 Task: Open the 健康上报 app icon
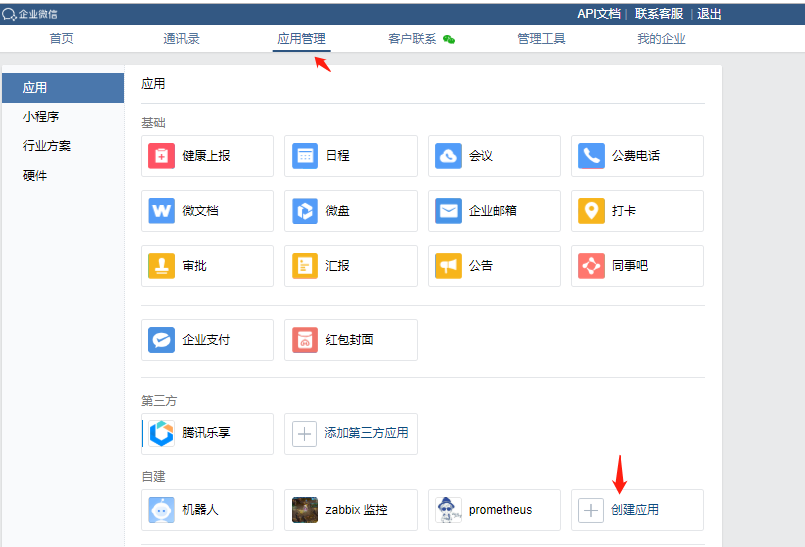pyautogui.click(x=161, y=156)
